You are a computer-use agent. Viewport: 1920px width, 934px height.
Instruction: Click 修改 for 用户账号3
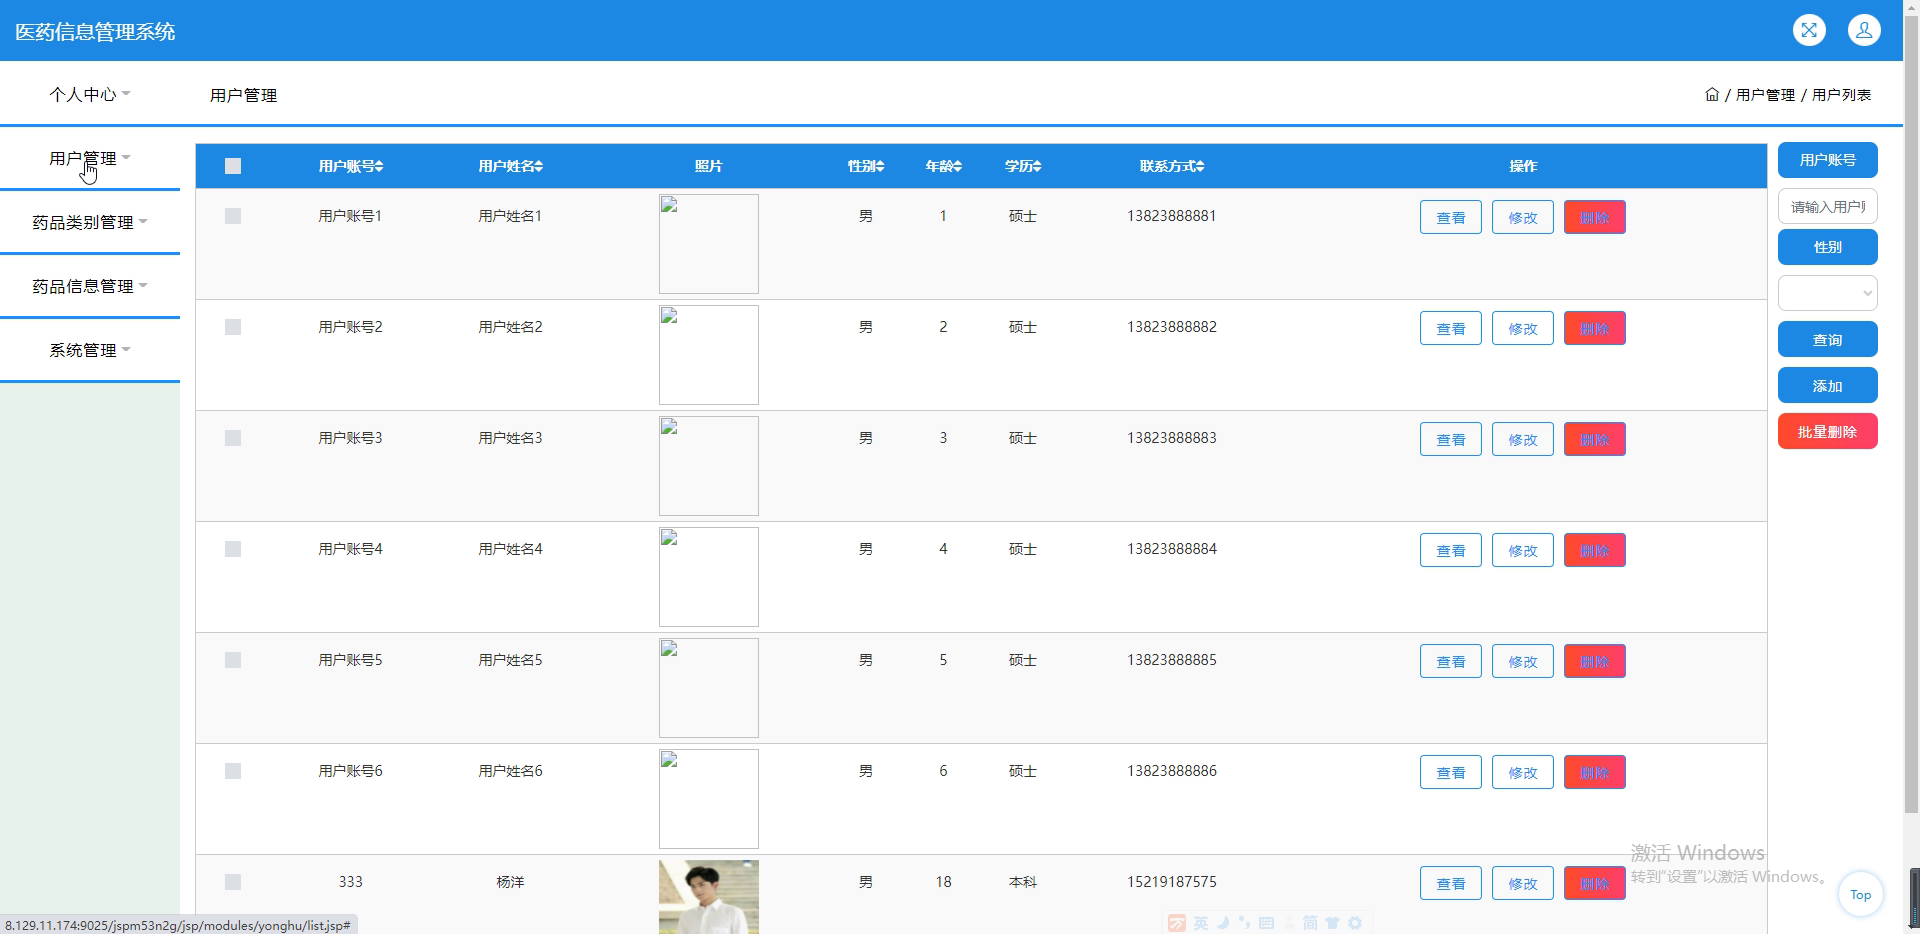(1523, 439)
